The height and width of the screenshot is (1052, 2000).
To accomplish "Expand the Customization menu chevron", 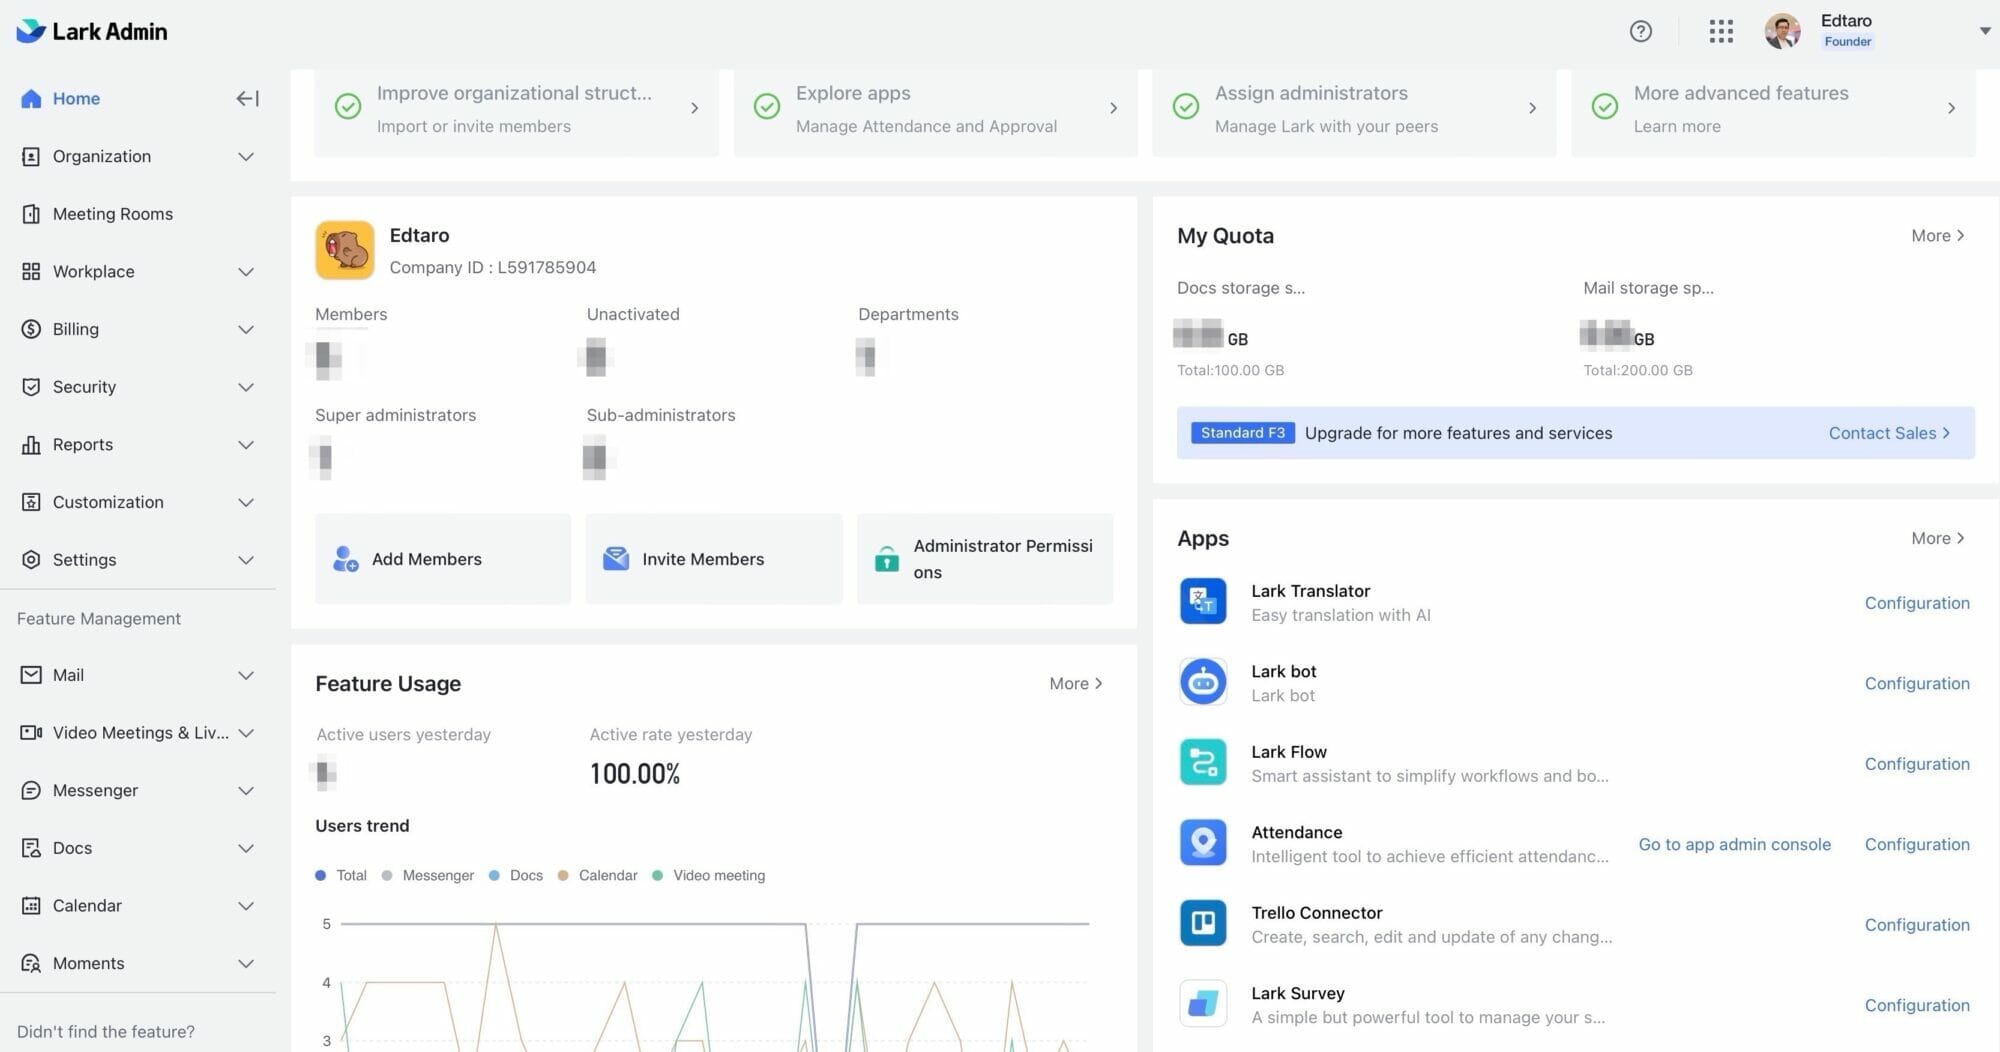I will point(246,502).
